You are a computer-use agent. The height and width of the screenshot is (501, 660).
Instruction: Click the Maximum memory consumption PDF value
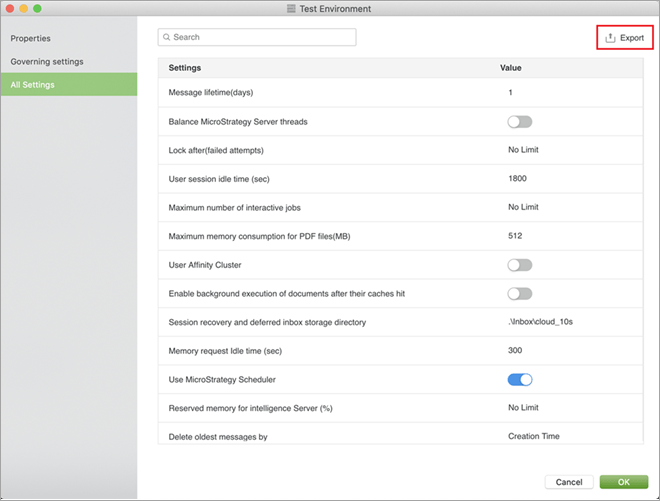tap(515, 236)
